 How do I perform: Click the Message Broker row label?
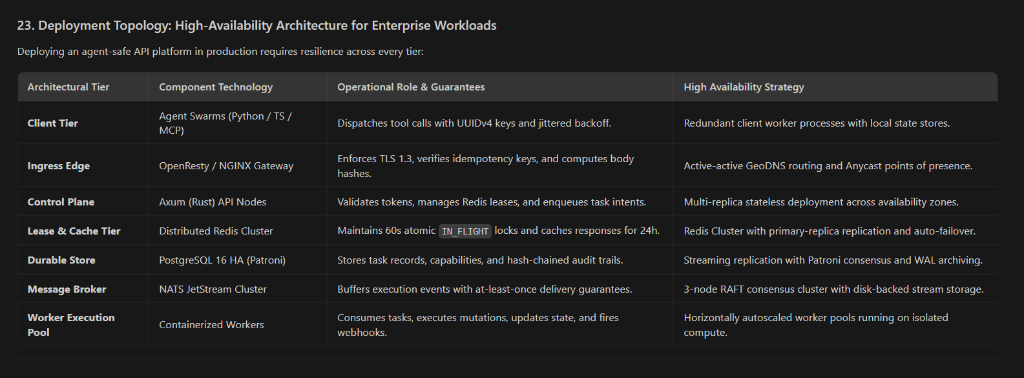point(67,289)
